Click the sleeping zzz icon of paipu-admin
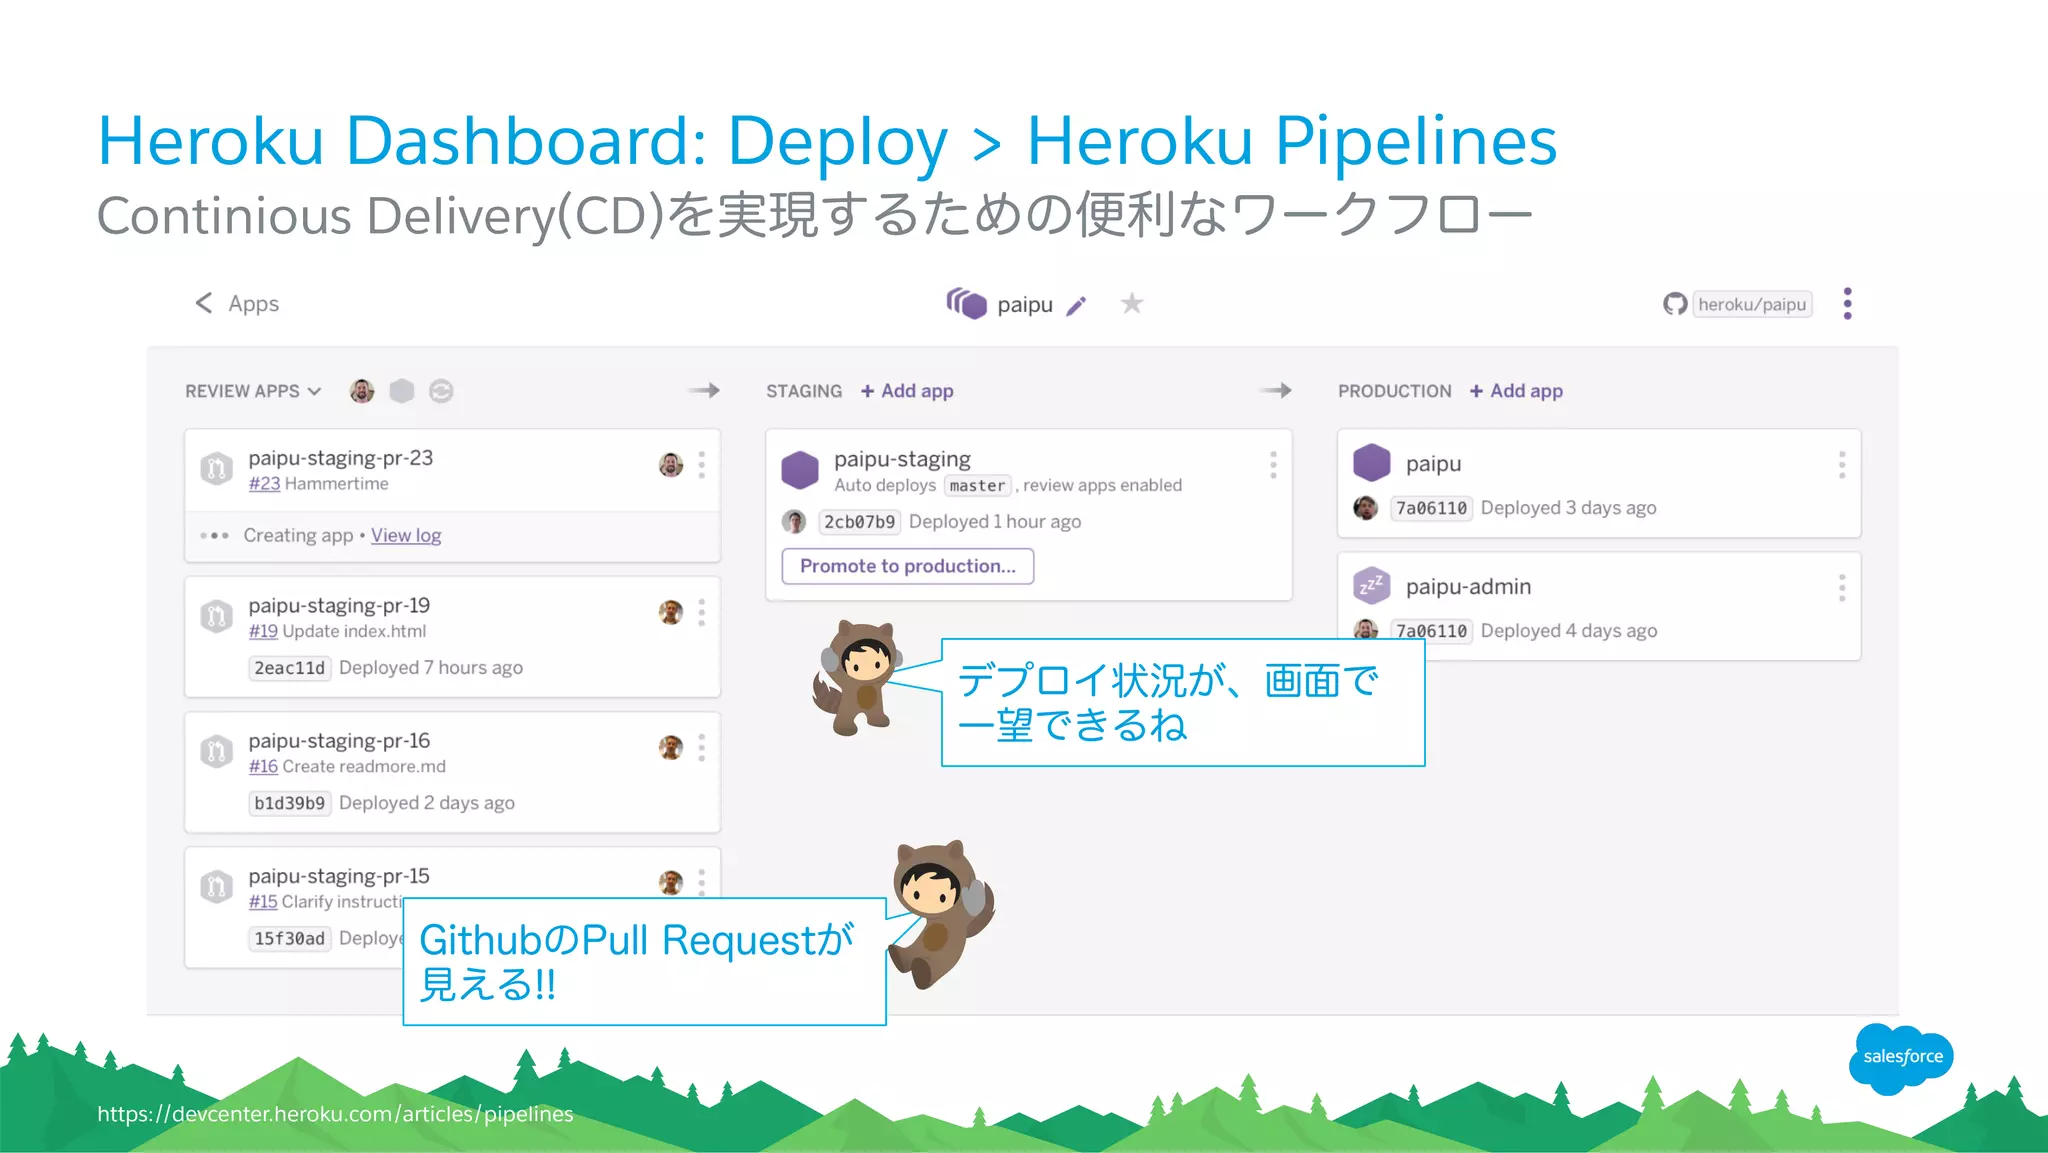Image resolution: width=2048 pixels, height=1153 pixels. click(1372, 586)
